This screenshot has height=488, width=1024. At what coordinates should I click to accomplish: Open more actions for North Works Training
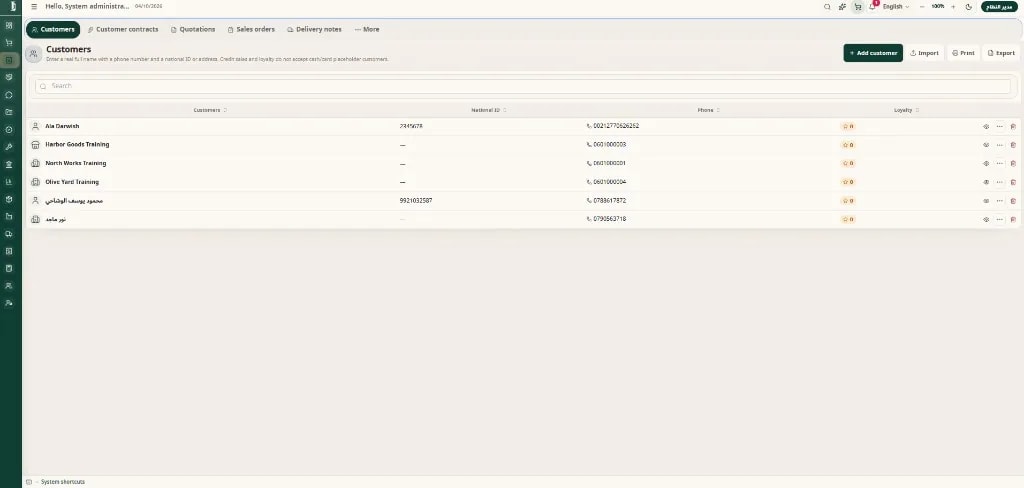coord(999,163)
